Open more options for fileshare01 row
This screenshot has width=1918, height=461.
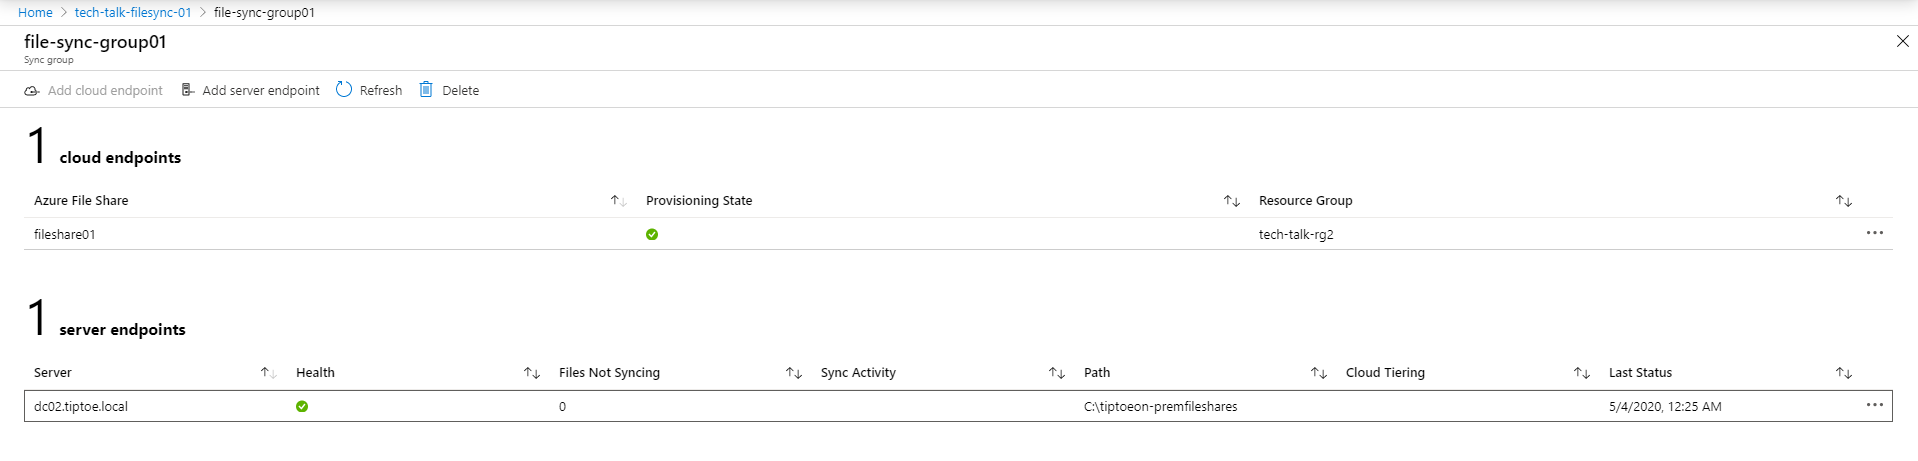(x=1874, y=233)
